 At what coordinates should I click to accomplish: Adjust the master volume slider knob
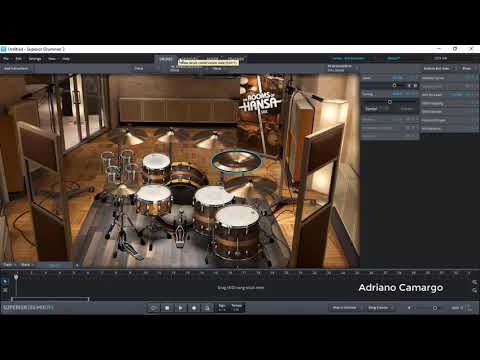[435, 308]
